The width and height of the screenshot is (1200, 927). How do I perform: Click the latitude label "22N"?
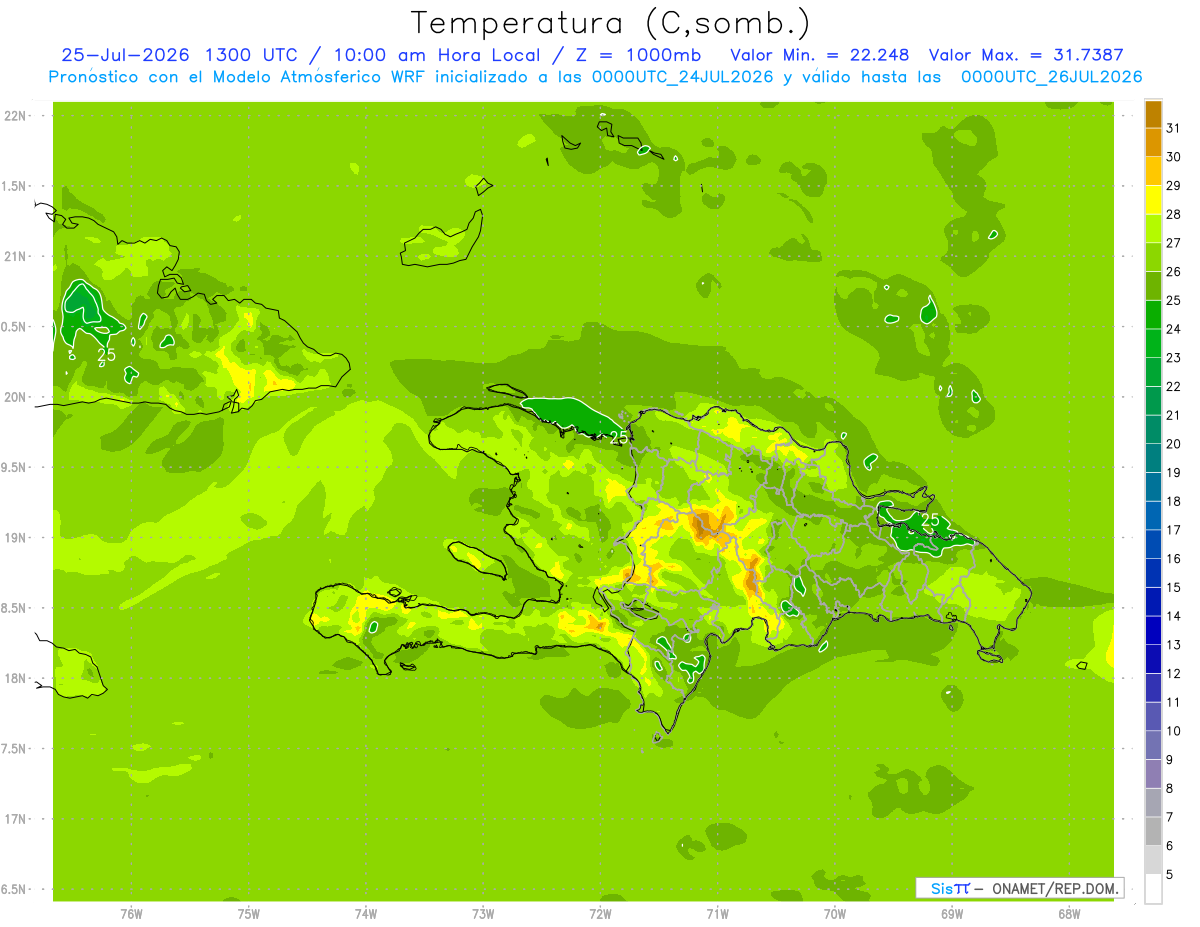(x=15, y=116)
